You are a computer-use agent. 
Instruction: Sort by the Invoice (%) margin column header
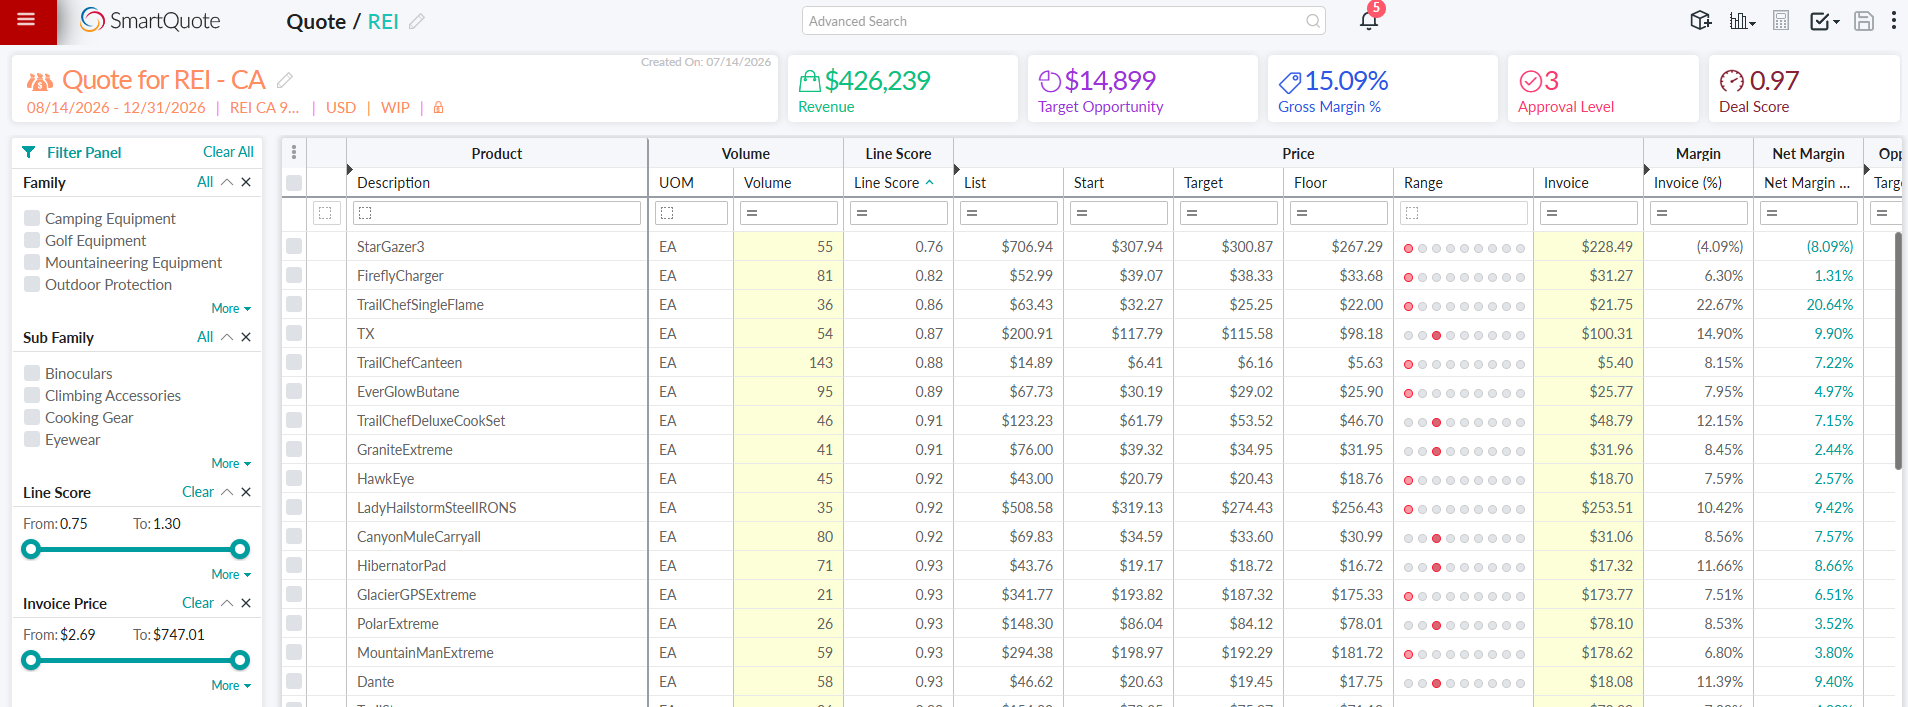[x=1688, y=182]
